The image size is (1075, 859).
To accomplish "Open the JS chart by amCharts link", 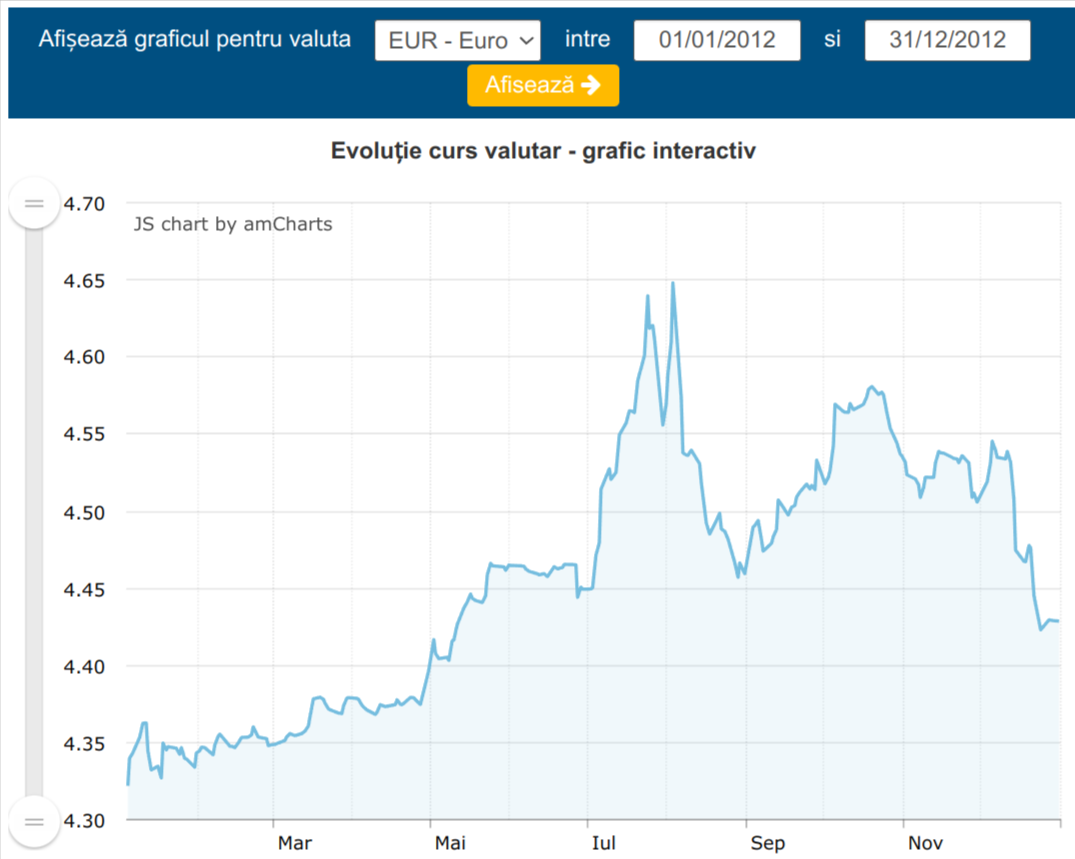I will click(x=233, y=224).
